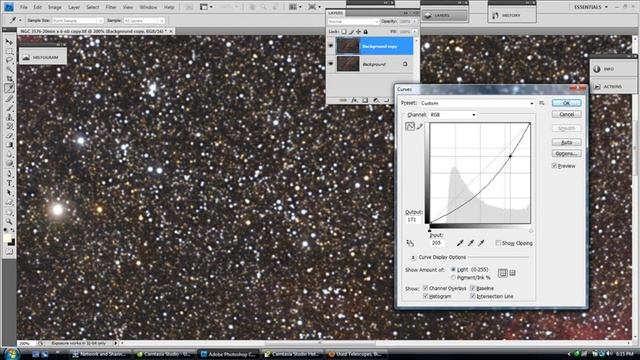This screenshot has height=360, width=640.
Task: Select the Hand tool in toolbox
Action: [x=9, y=212]
